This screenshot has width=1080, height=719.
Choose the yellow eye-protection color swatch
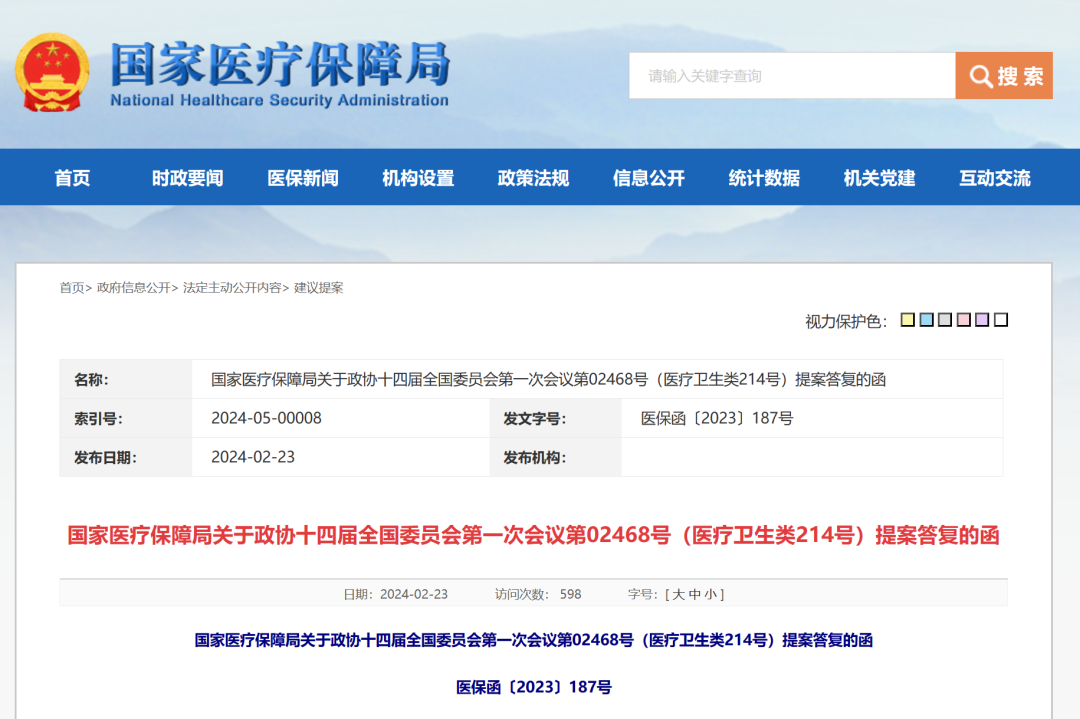[908, 320]
